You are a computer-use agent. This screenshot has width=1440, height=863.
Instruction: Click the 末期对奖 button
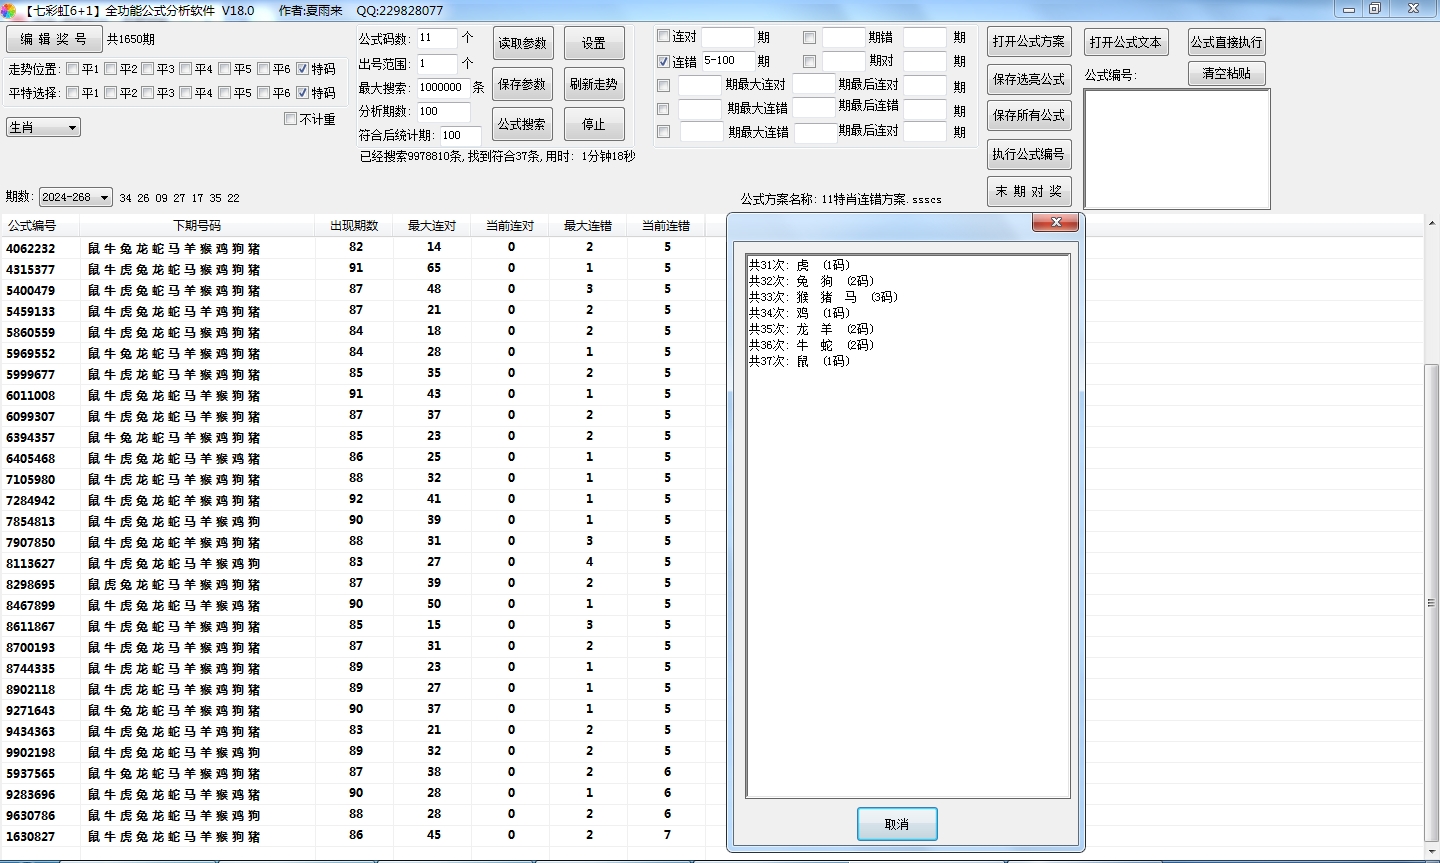click(x=1028, y=191)
